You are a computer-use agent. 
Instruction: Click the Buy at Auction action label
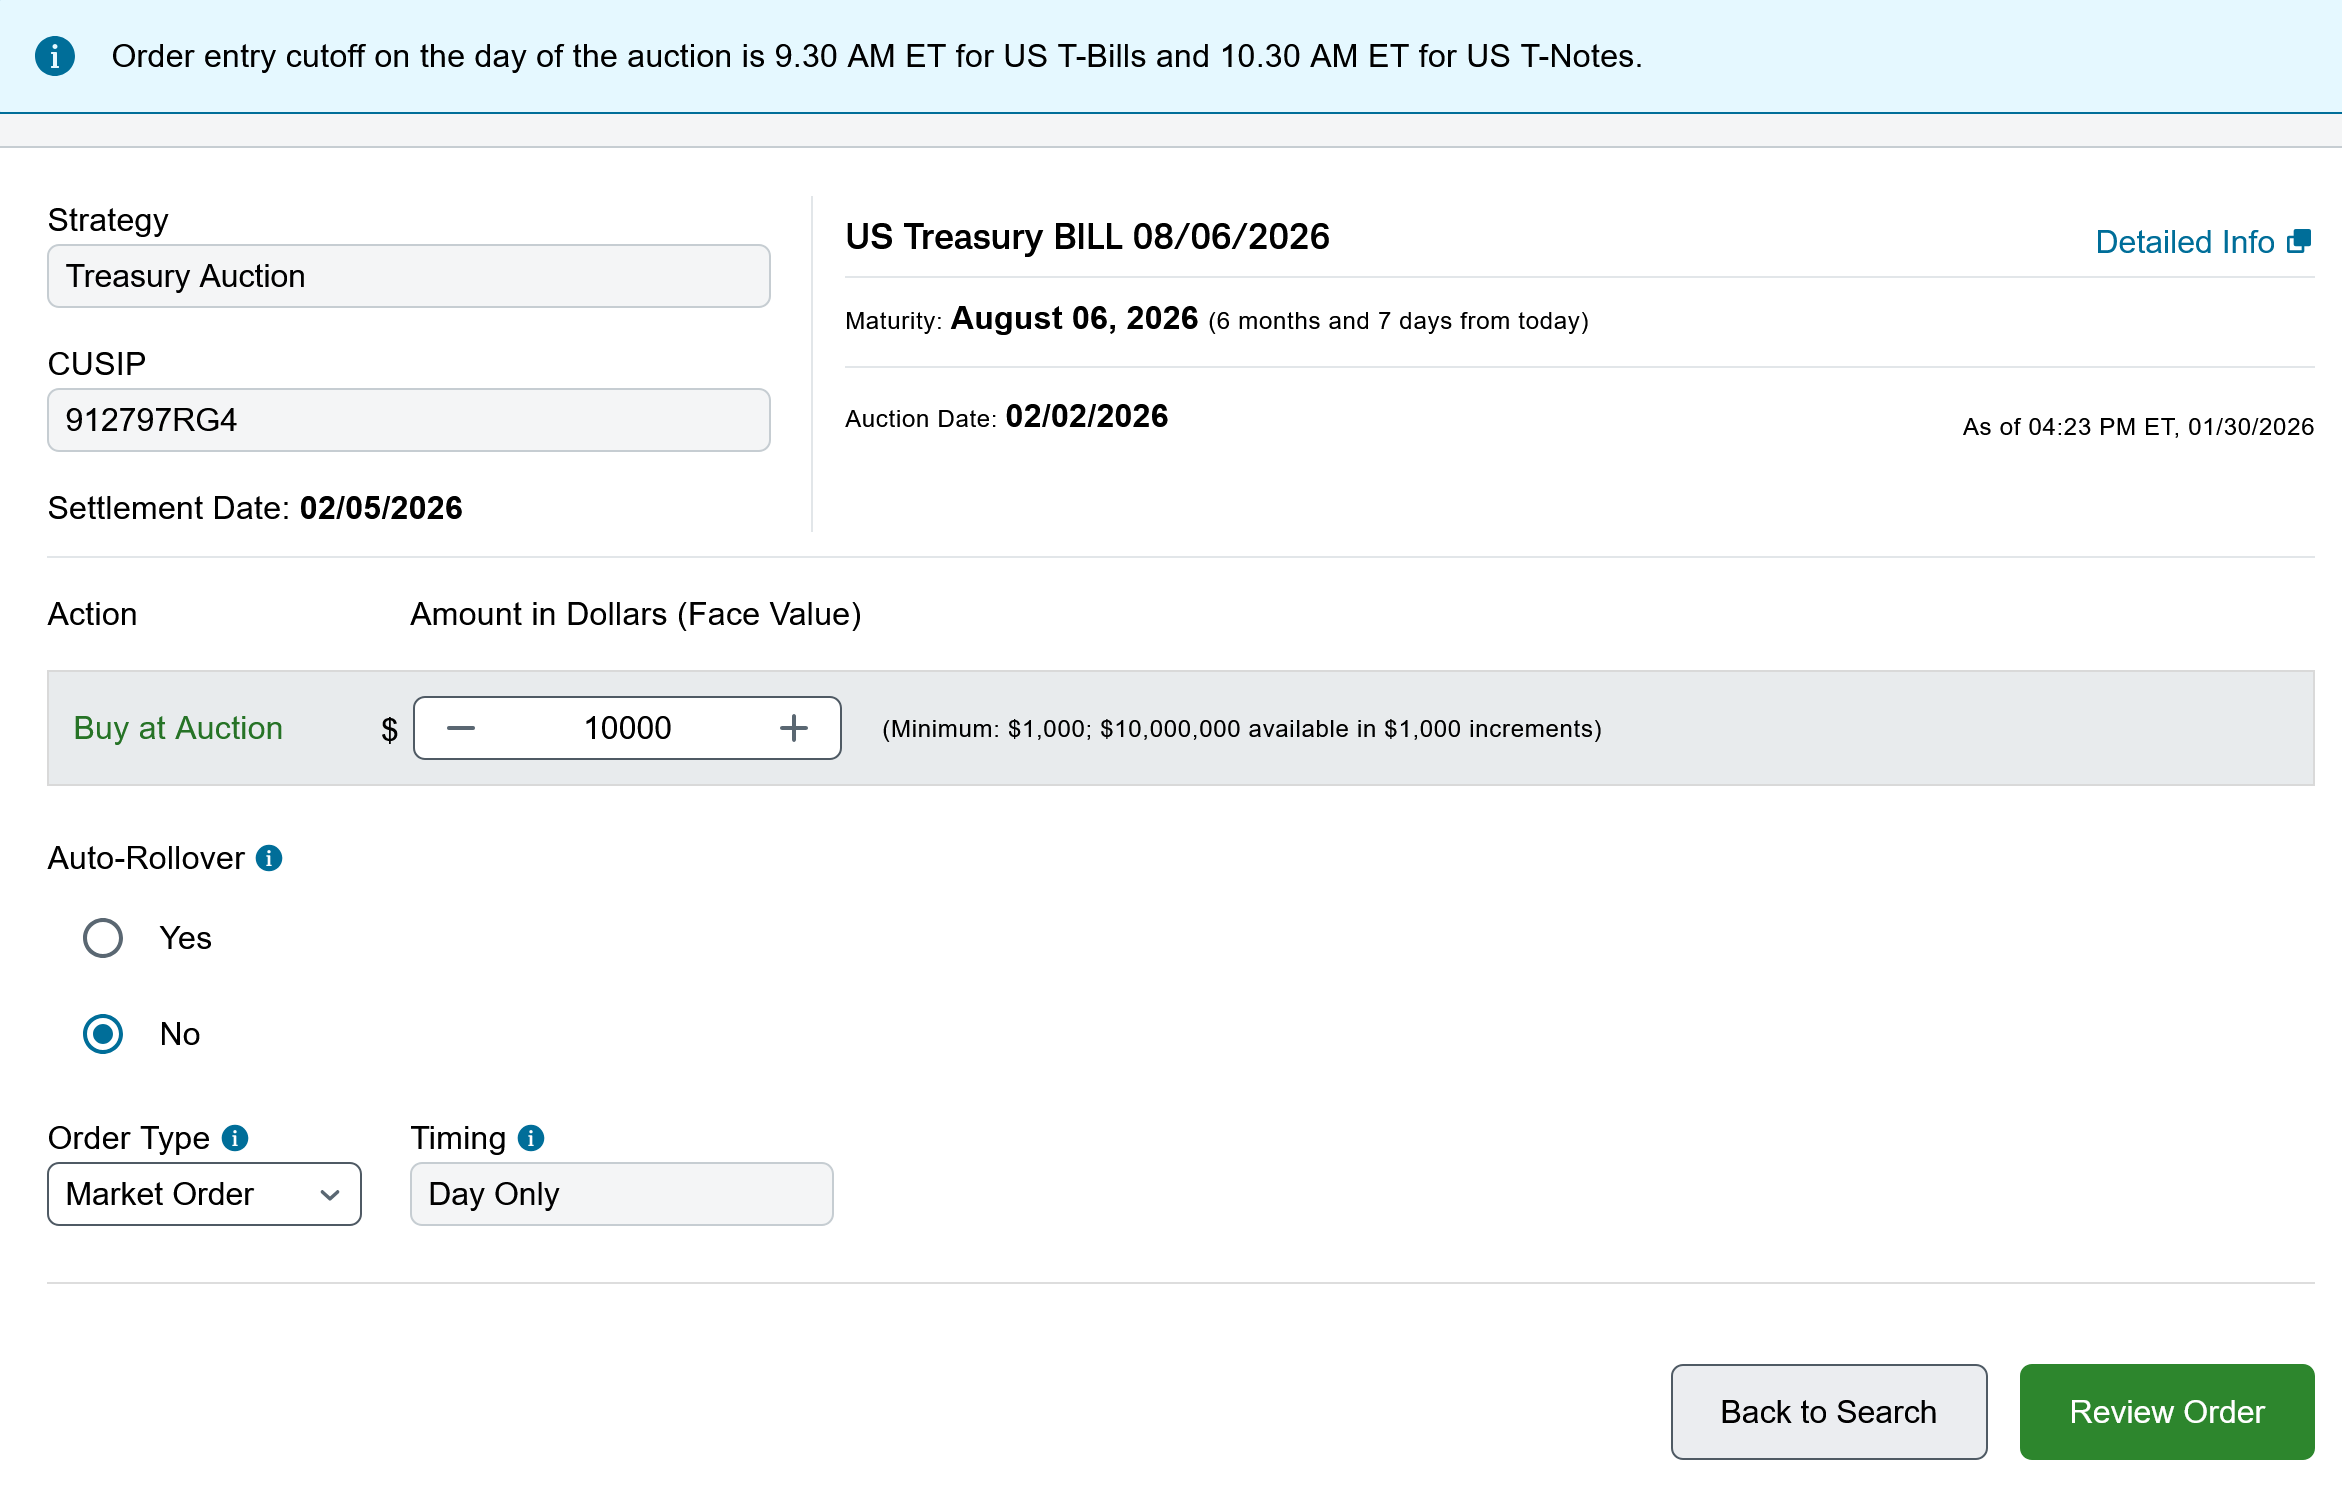point(178,728)
